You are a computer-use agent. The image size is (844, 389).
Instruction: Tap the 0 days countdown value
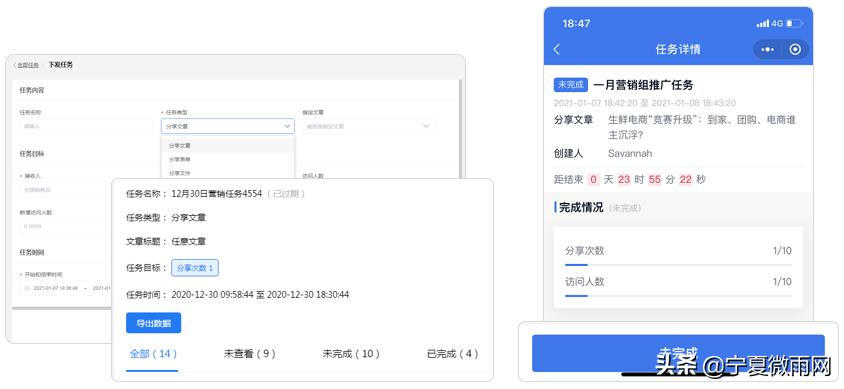click(593, 180)
